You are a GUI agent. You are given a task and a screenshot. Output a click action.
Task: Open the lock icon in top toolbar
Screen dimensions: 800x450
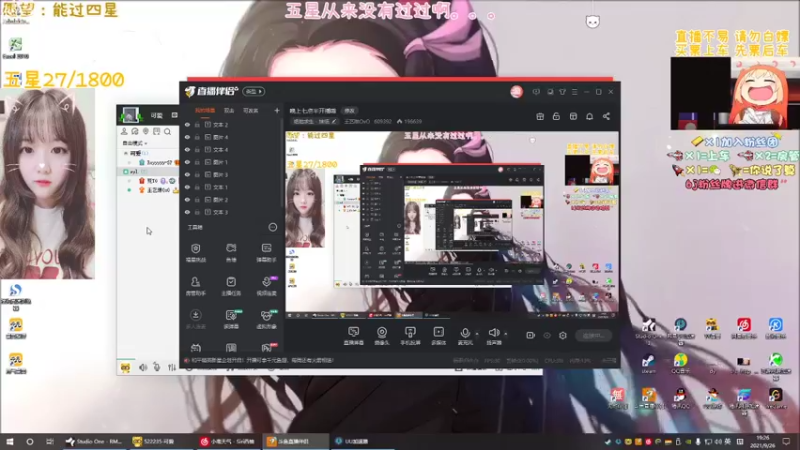point(556,116)
